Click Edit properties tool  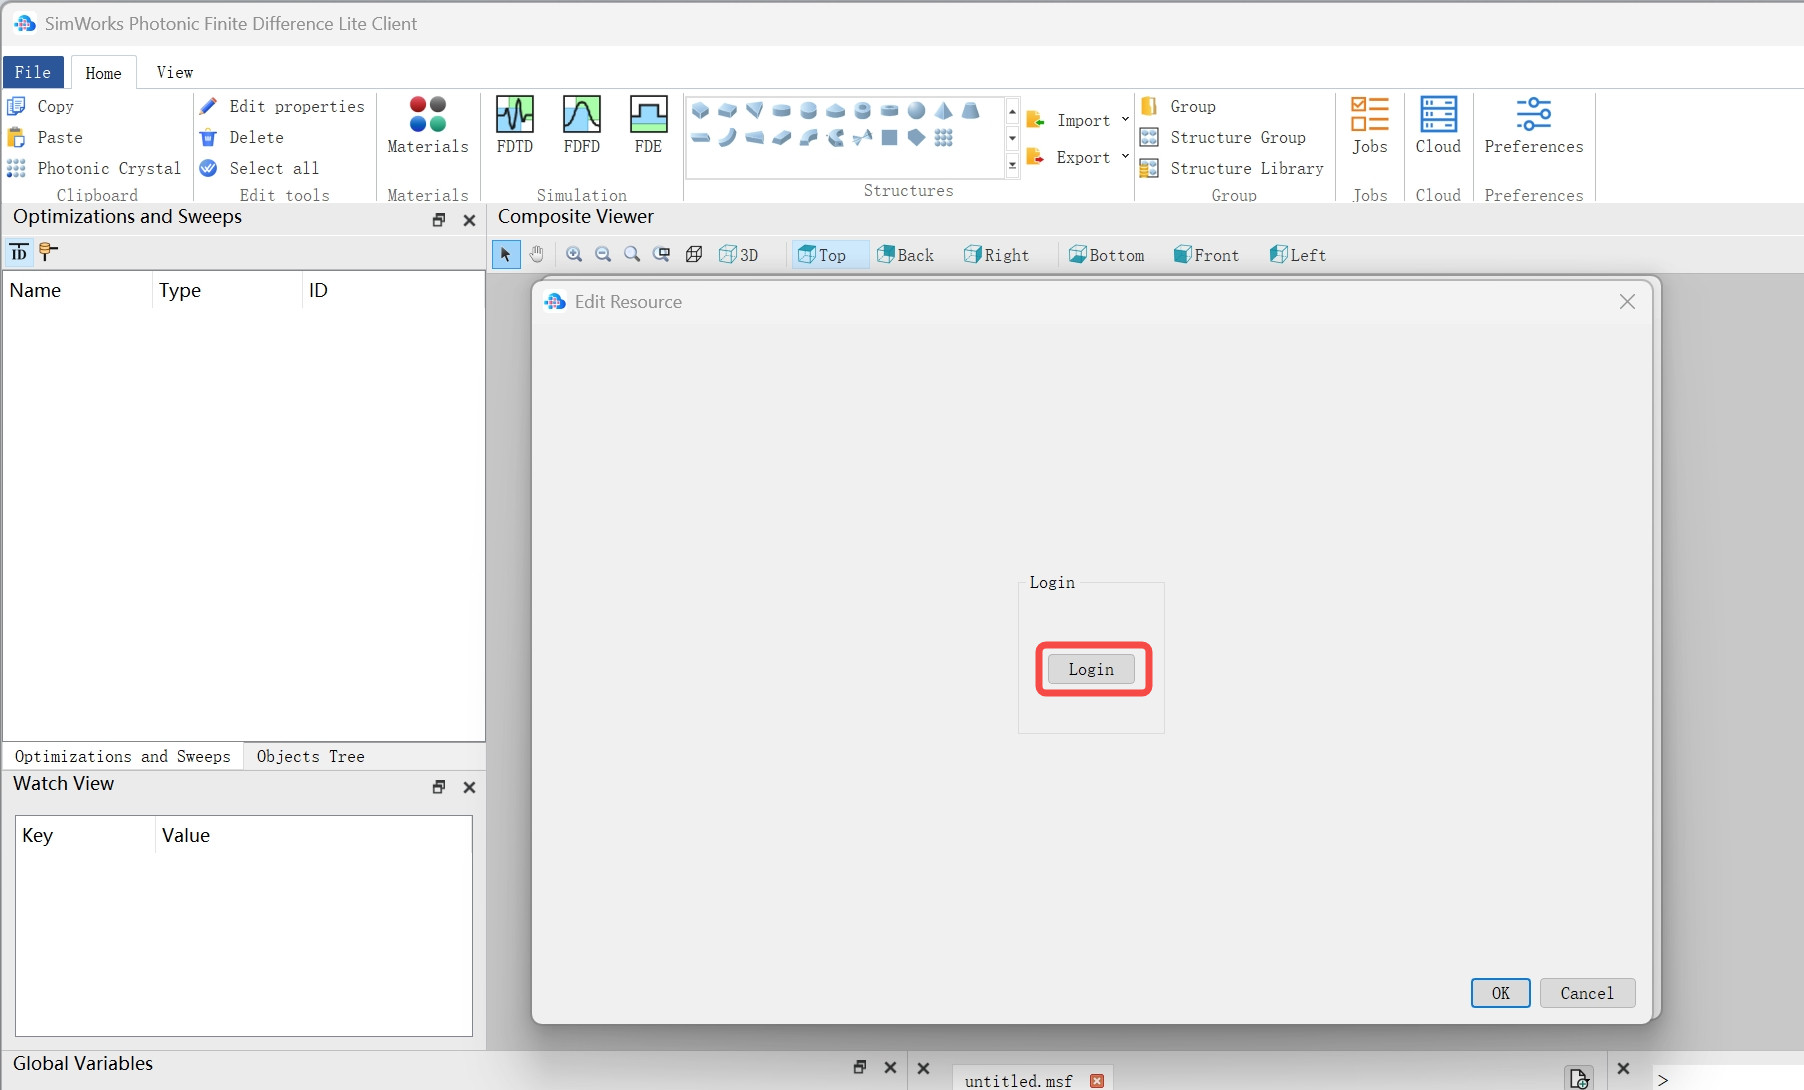pos(283,106)
